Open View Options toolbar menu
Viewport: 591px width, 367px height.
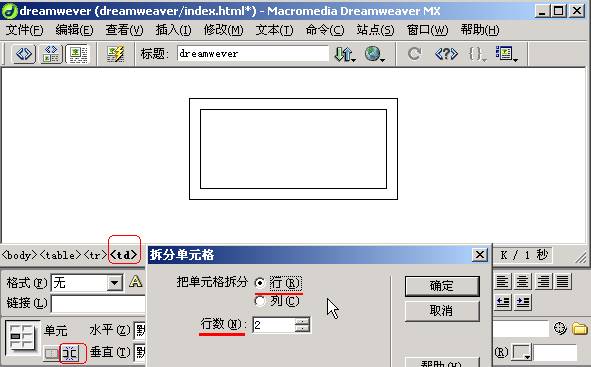pos(506,54)
